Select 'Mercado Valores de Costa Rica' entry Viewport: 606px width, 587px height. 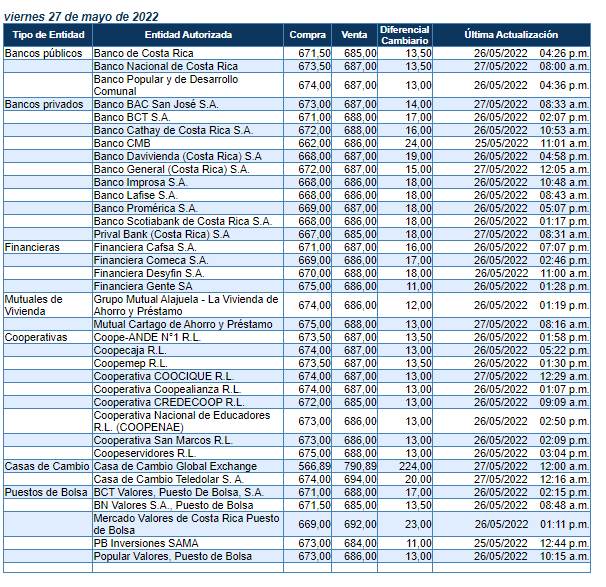(x=187, y=524)
